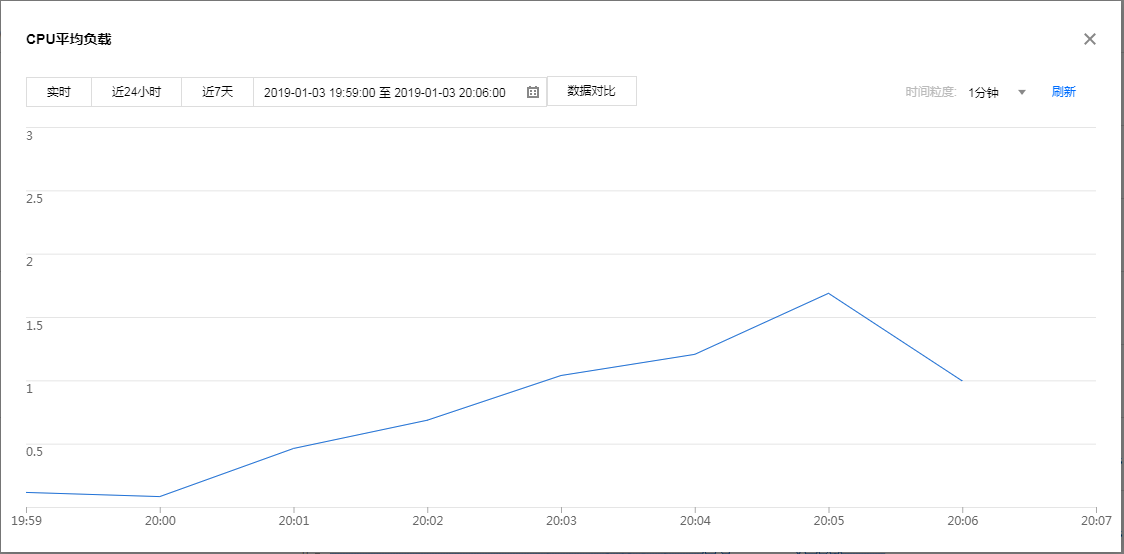The image size is (1124, 554).
Task: Click the data point at 20:04
Action: (x=694, y=354)
